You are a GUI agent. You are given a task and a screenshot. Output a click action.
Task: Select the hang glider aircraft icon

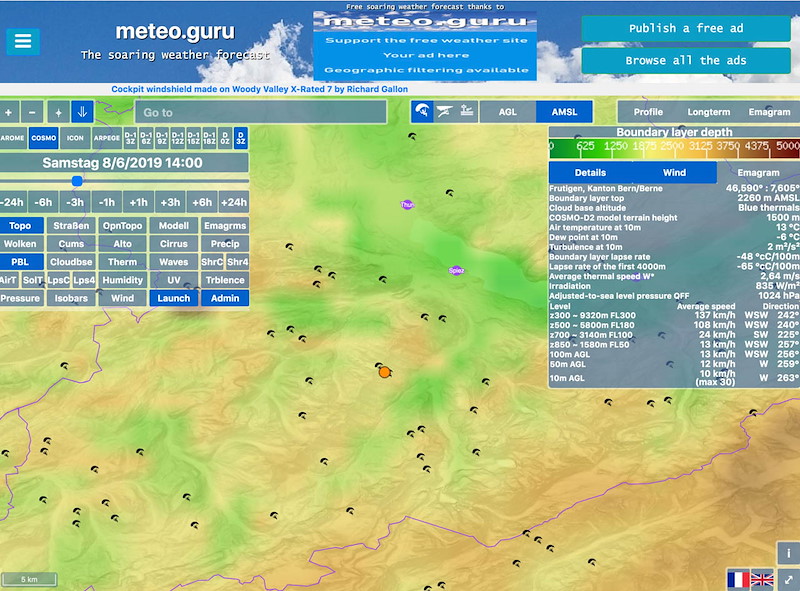[444, 111]
